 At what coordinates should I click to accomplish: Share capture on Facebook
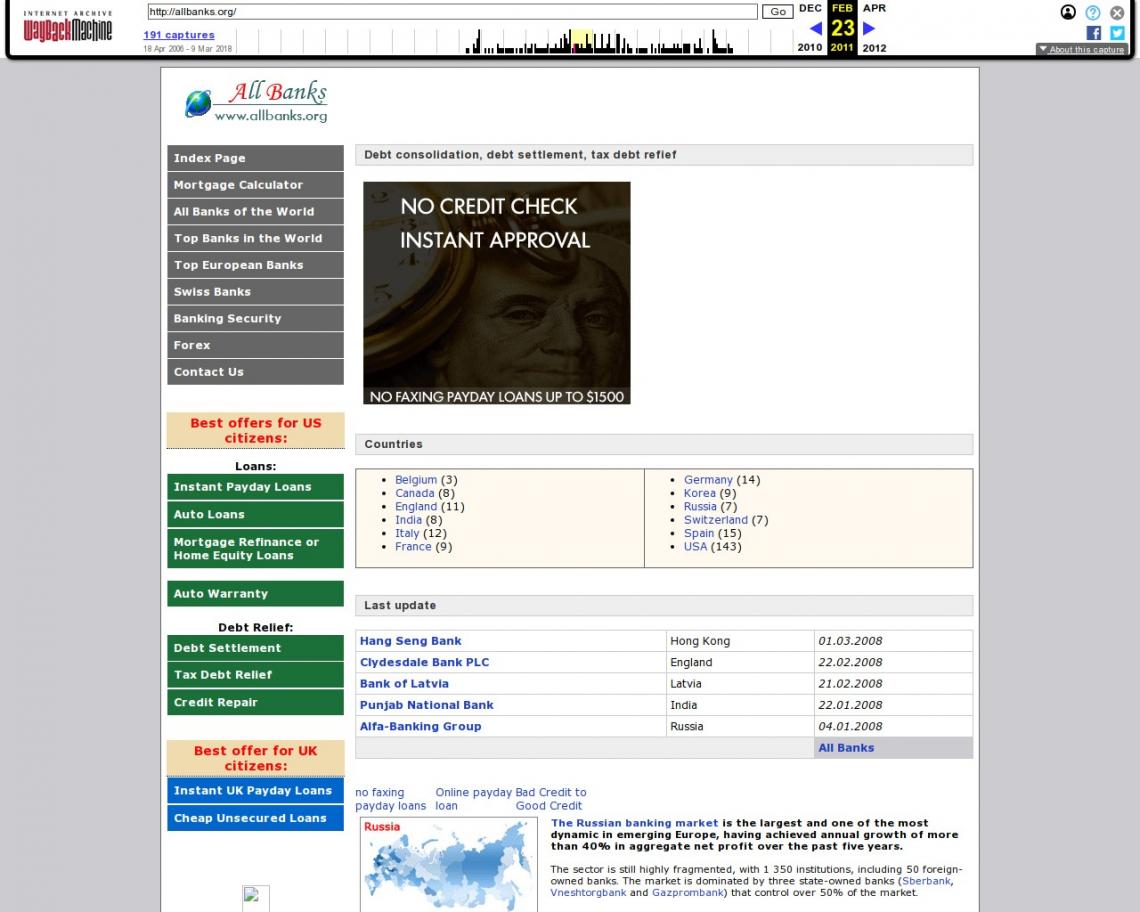[x=1093, y=33]
